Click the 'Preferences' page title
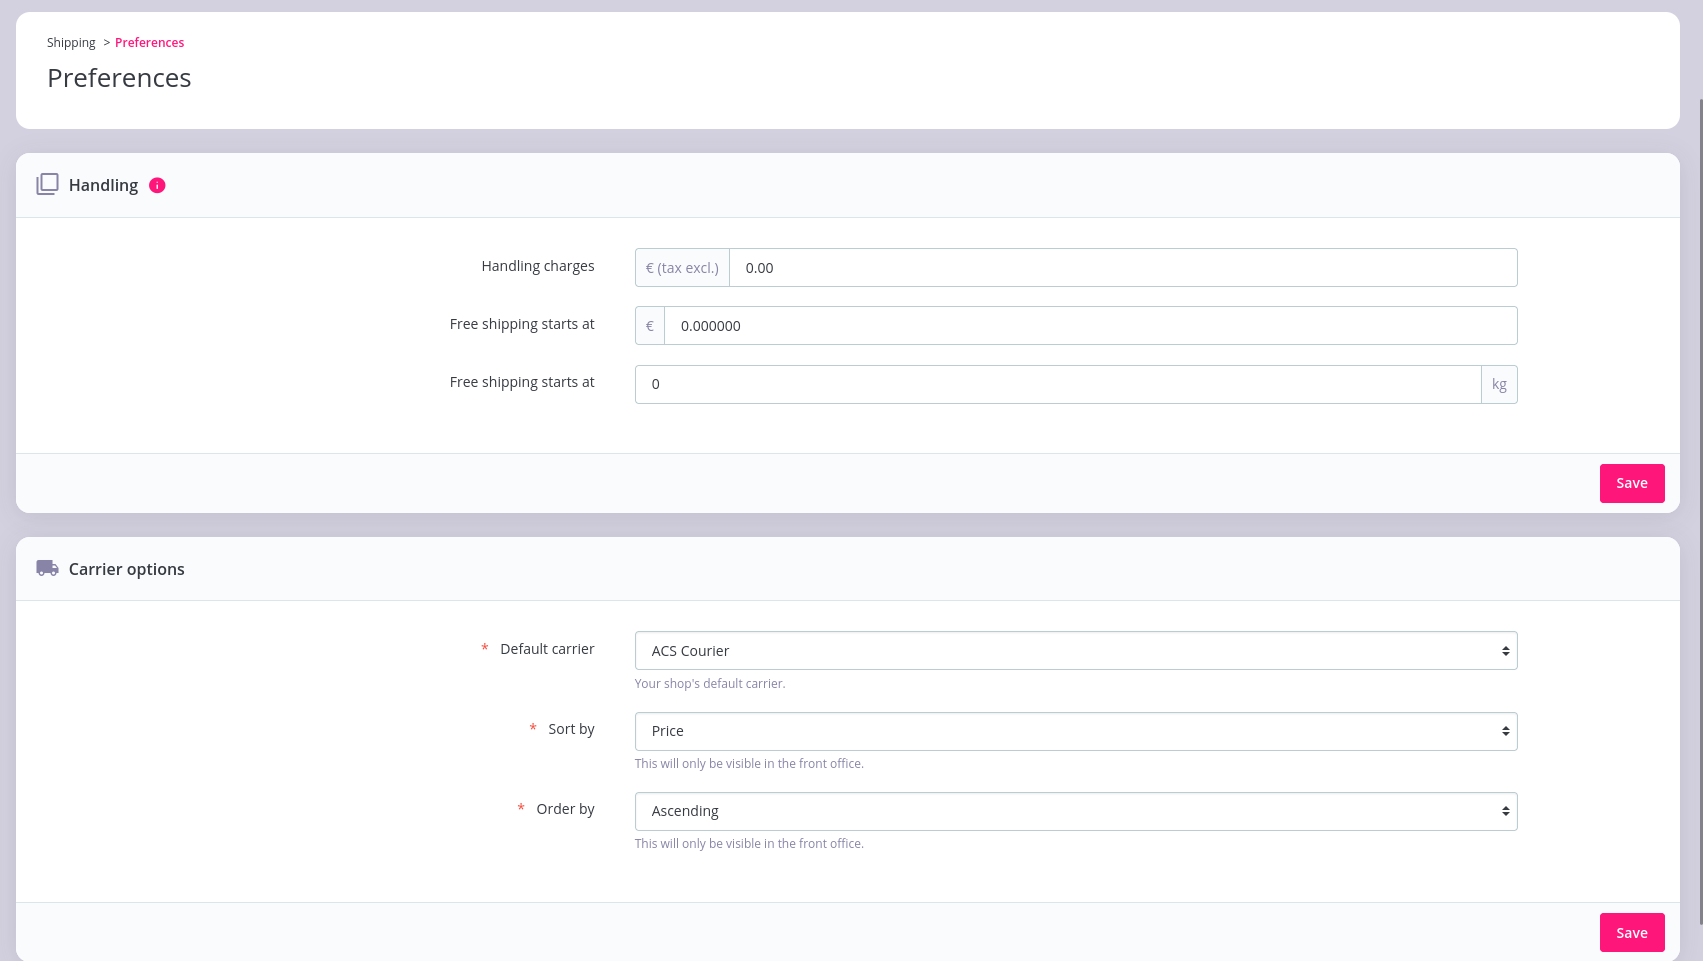1703x961 pixels. click(x=119, y=78)
